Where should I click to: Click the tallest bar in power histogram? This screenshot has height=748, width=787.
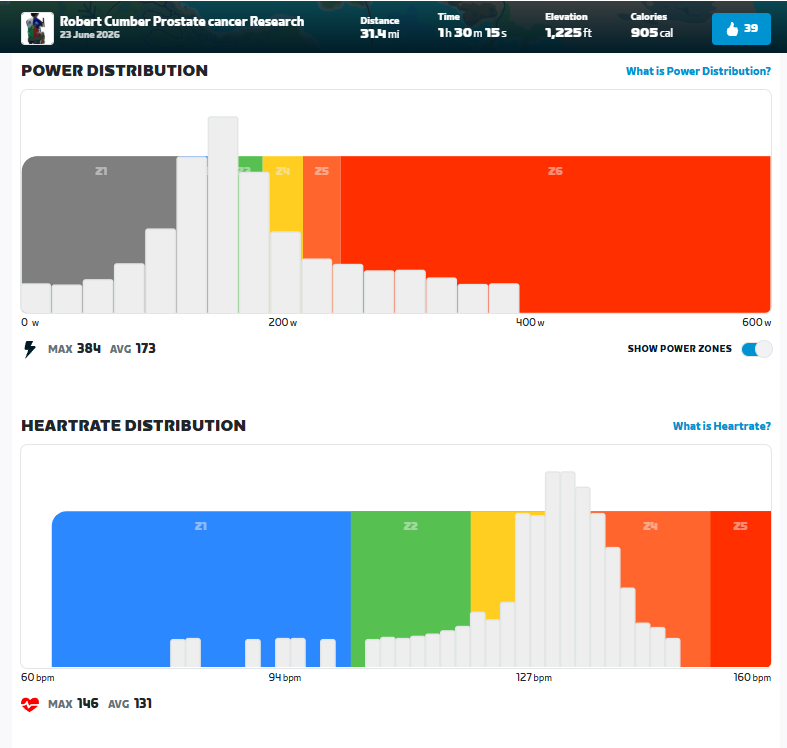click(x=223, y=215)
